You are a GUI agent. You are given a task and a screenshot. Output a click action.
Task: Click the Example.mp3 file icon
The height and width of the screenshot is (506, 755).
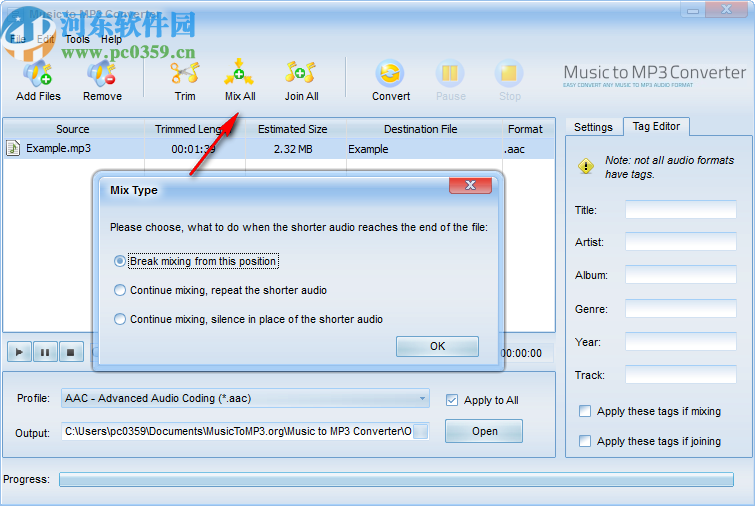click(13, 148)
